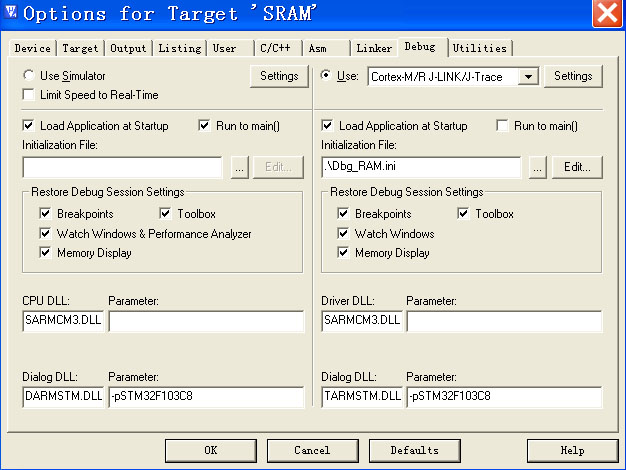Open the Cortex-M/R J-LINK/J-Trace driver dropdown
This screenshot has height=470, width=626.
pos(529,76)
